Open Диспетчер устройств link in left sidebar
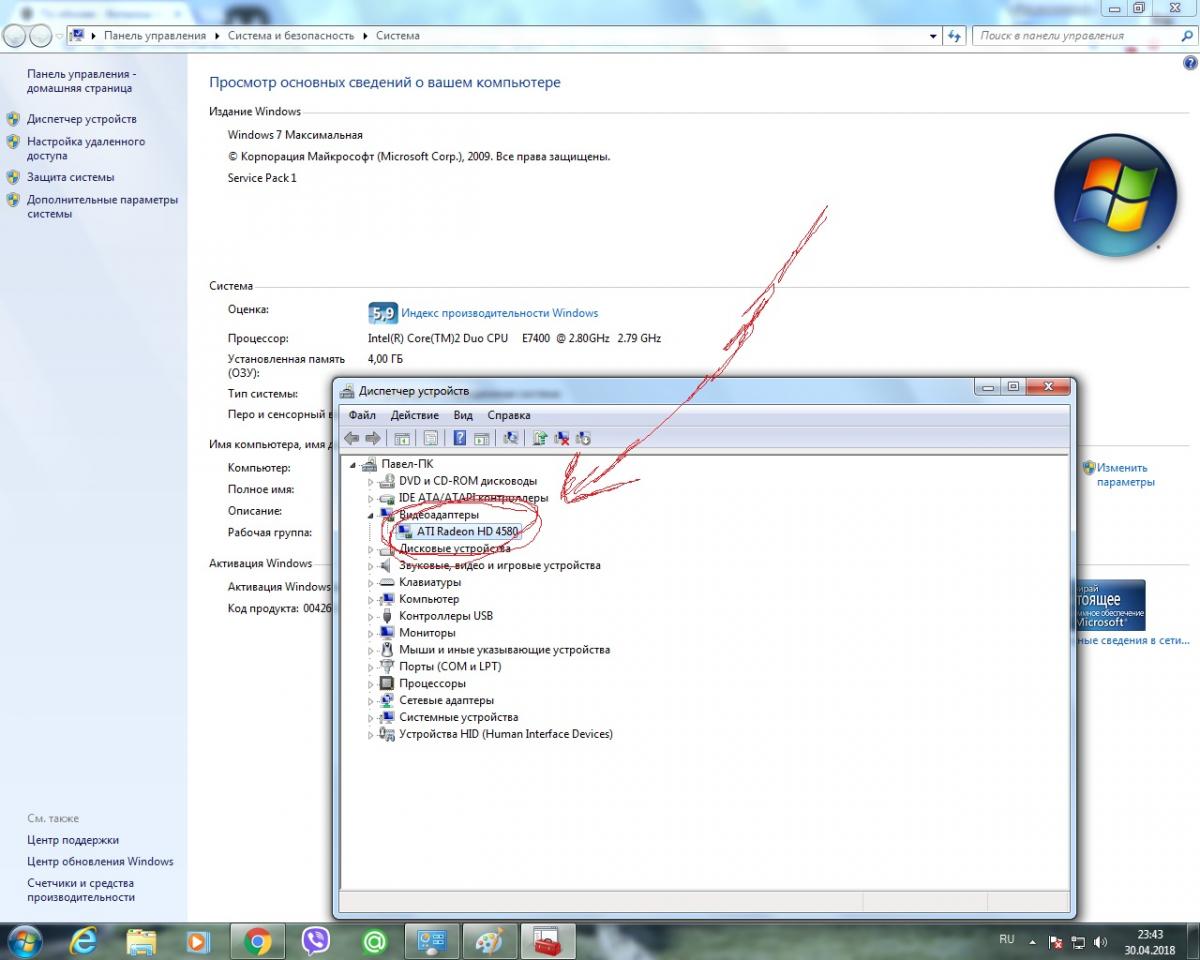Viewport: 1200px width, 960px height. point(82,119)
